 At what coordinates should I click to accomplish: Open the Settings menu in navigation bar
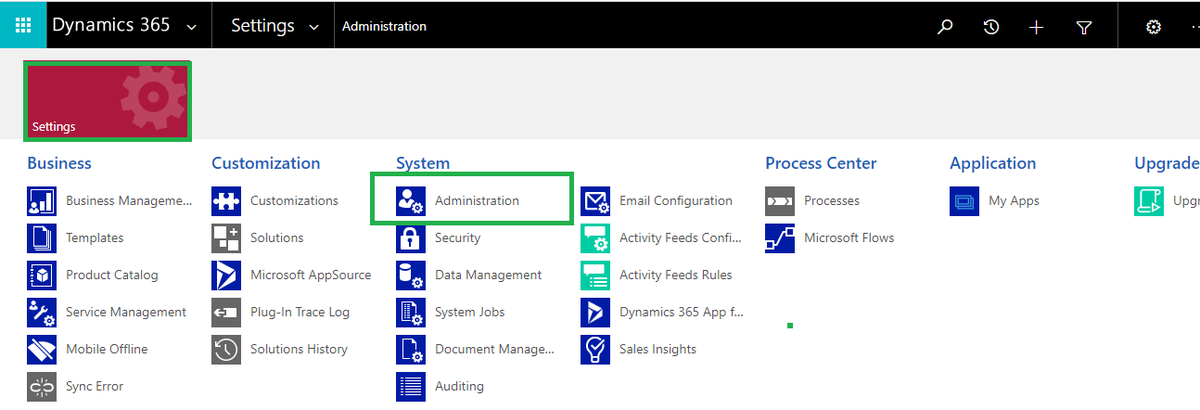pos(263,26)
